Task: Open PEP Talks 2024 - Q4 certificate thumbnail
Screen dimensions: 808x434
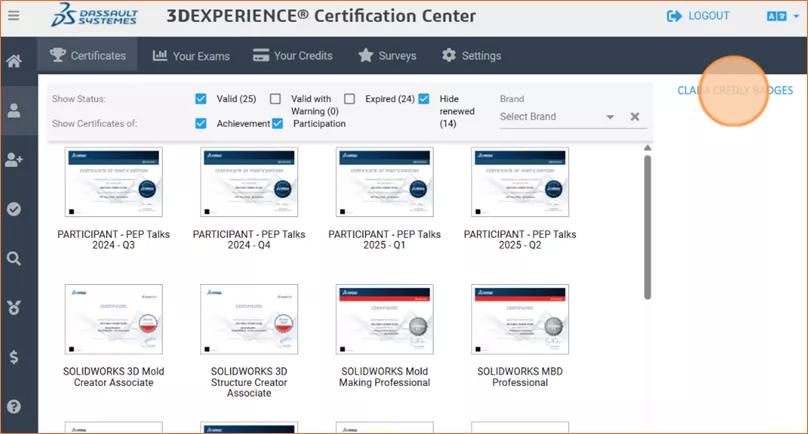Action: [249, 182]
